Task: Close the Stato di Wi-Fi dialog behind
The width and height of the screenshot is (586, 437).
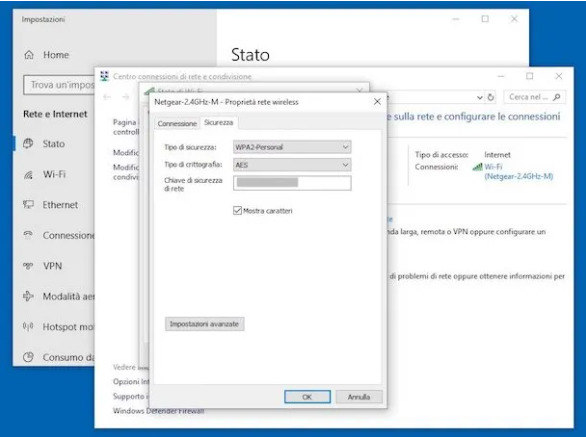Action: point(359,90)
